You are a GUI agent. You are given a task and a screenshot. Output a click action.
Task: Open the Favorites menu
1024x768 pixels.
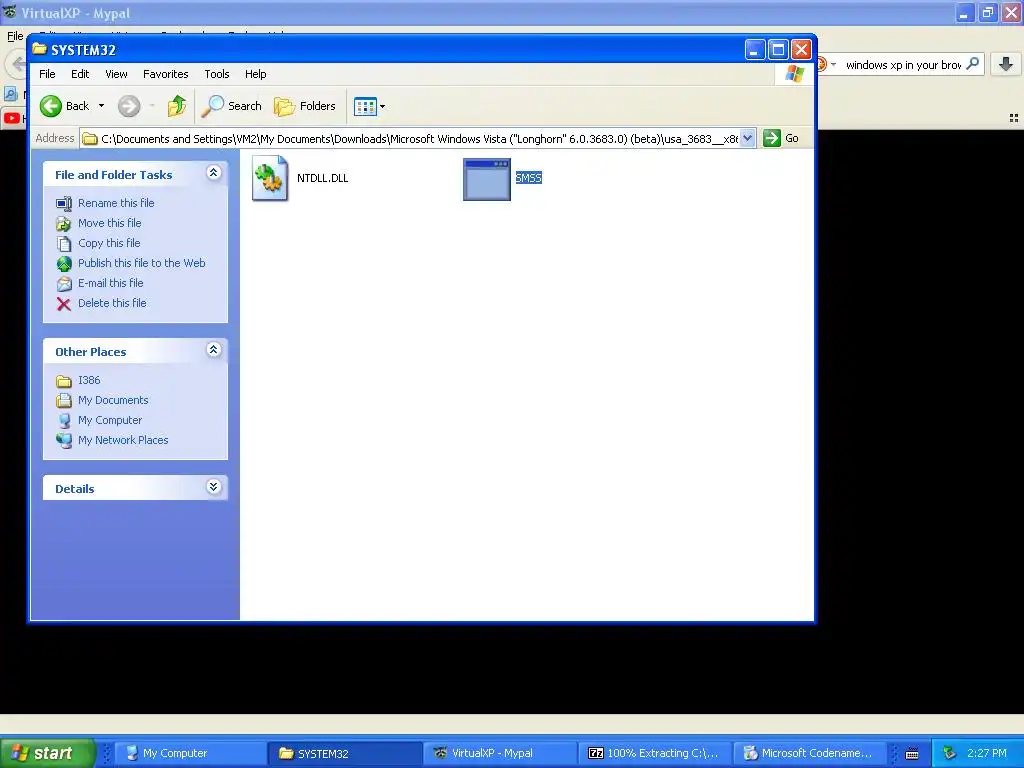(x=165, y=74)
